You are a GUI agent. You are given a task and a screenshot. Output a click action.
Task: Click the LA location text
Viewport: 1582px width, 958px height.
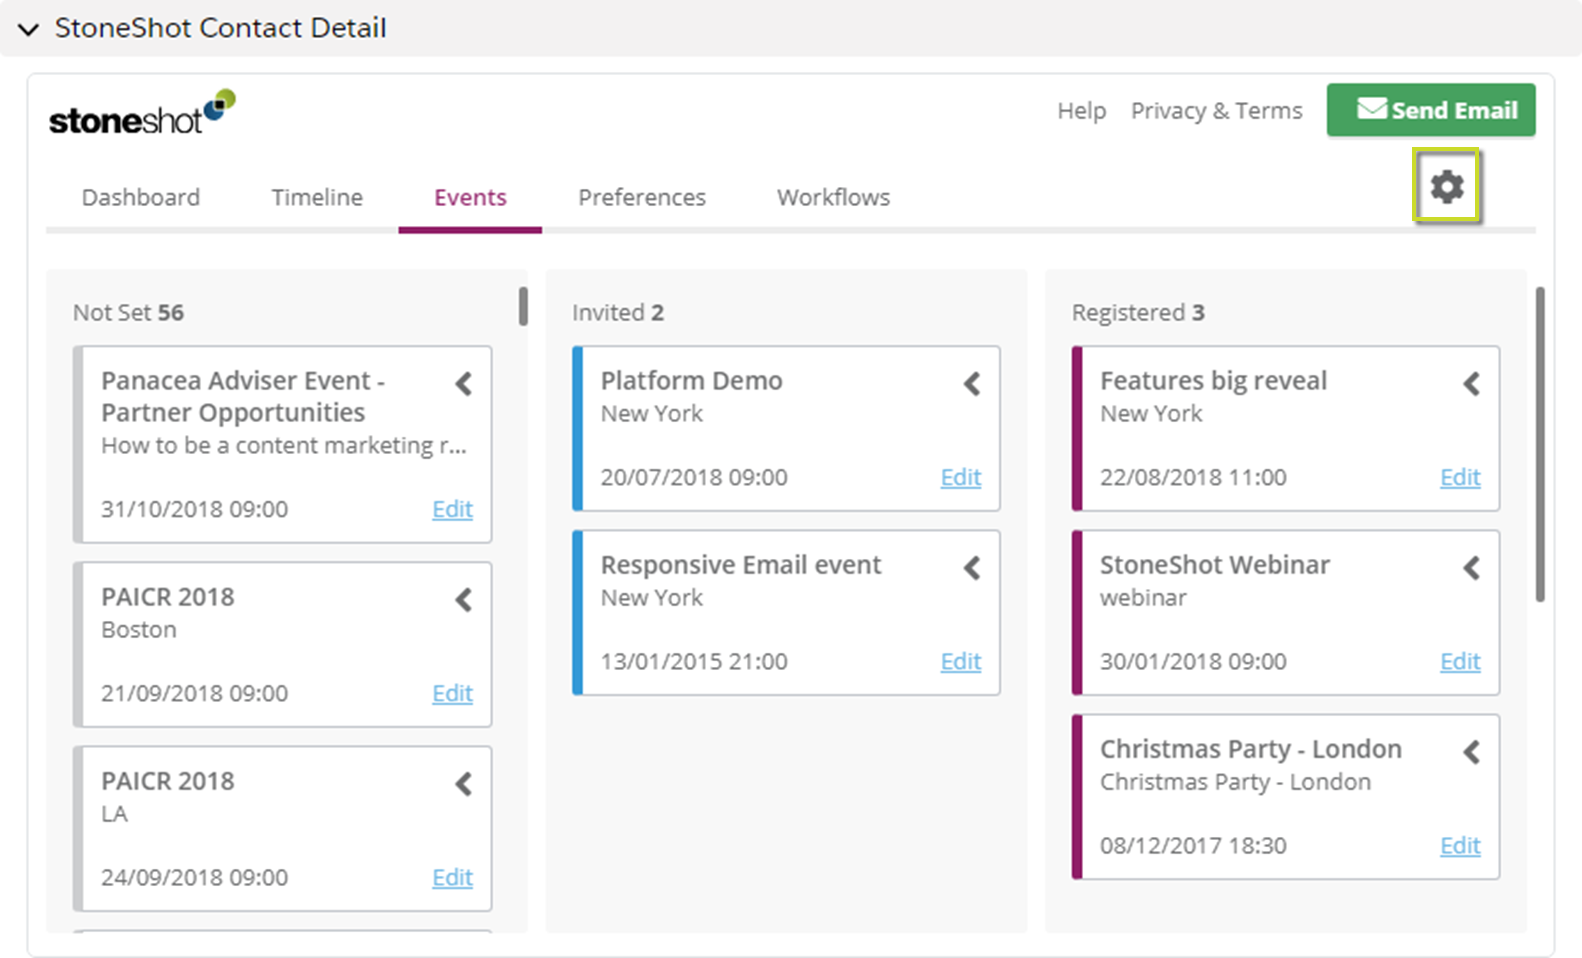[114, 813]
